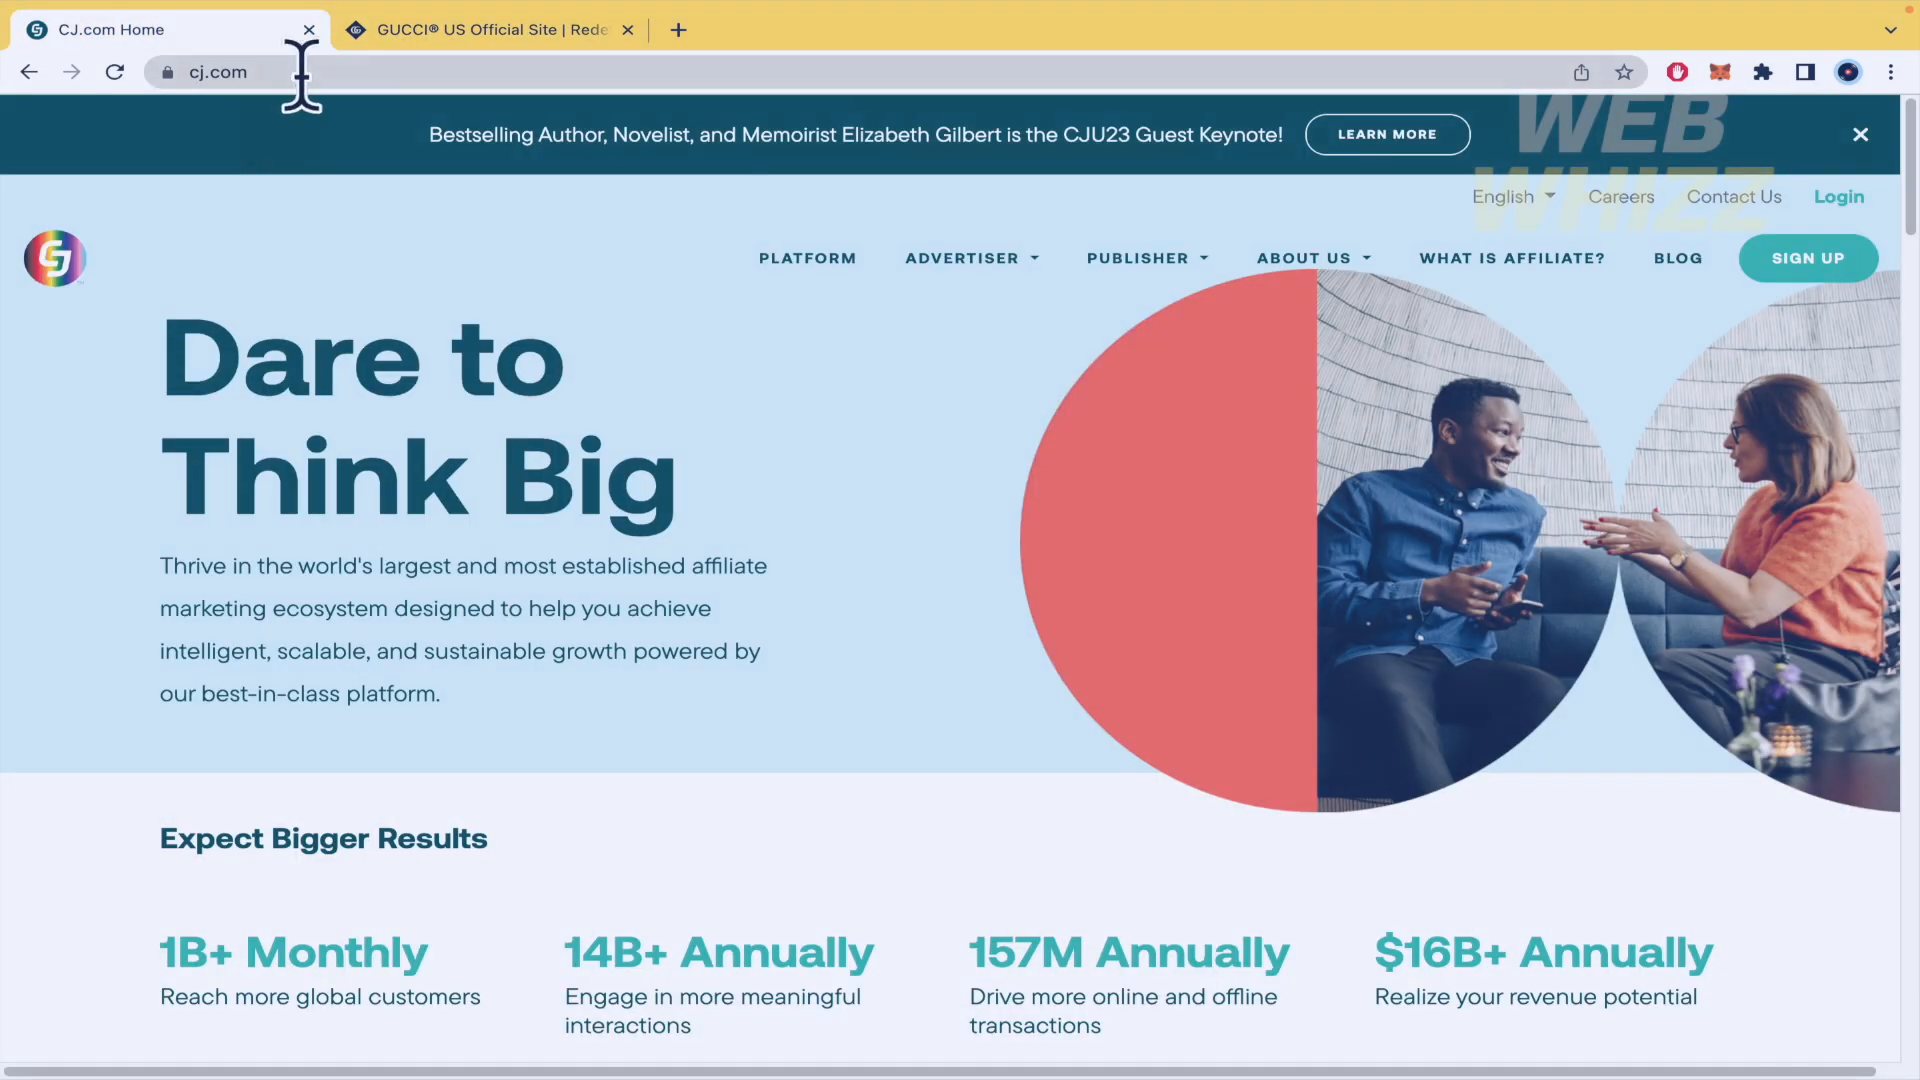Click the browser refresh page icon
Screen dimensions: 1920x1080
point(116,73)
